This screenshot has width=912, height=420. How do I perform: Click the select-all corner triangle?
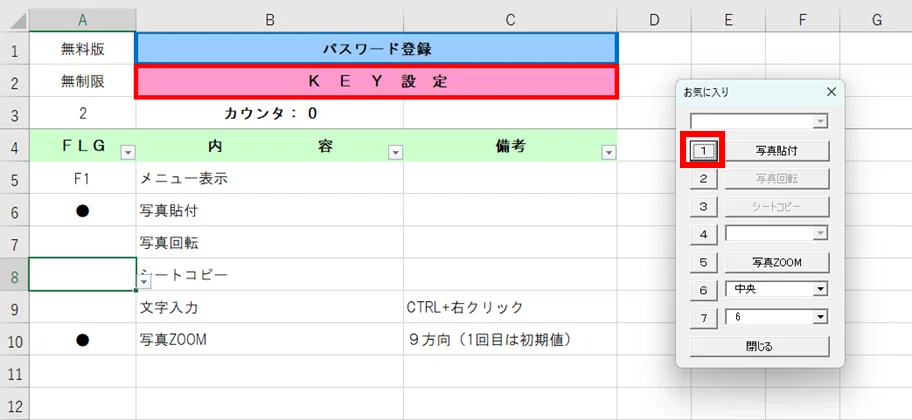pos(18,22)
